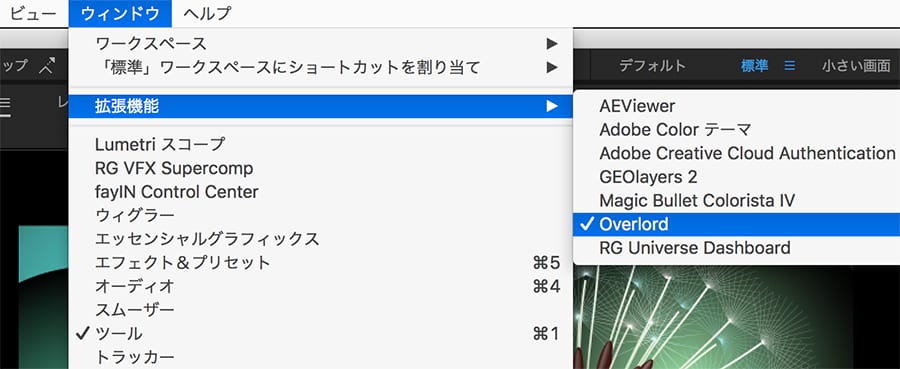Open エッセンシャルグラフィックス panel

(x=320, y=239)
